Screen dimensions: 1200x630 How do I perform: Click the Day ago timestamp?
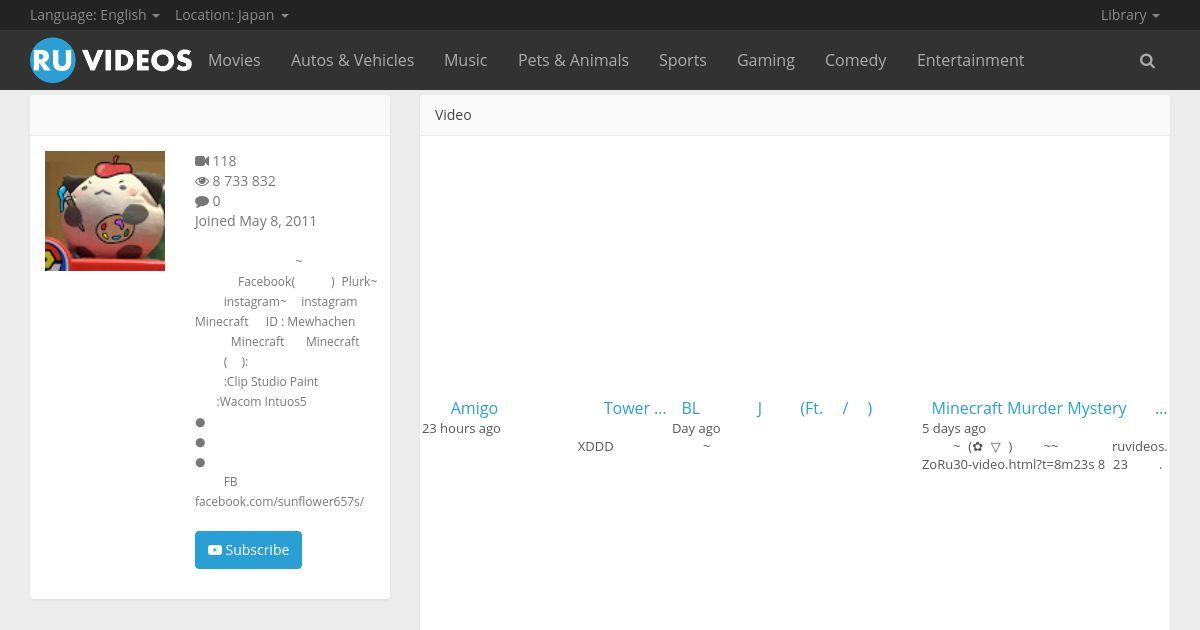click(696, 428)
